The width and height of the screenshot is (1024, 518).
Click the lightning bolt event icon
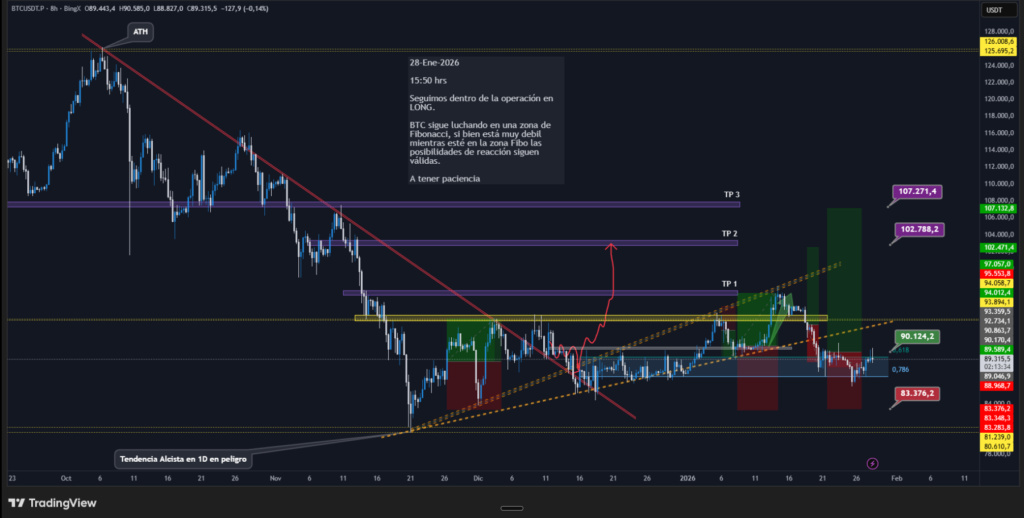click(871, 463)
